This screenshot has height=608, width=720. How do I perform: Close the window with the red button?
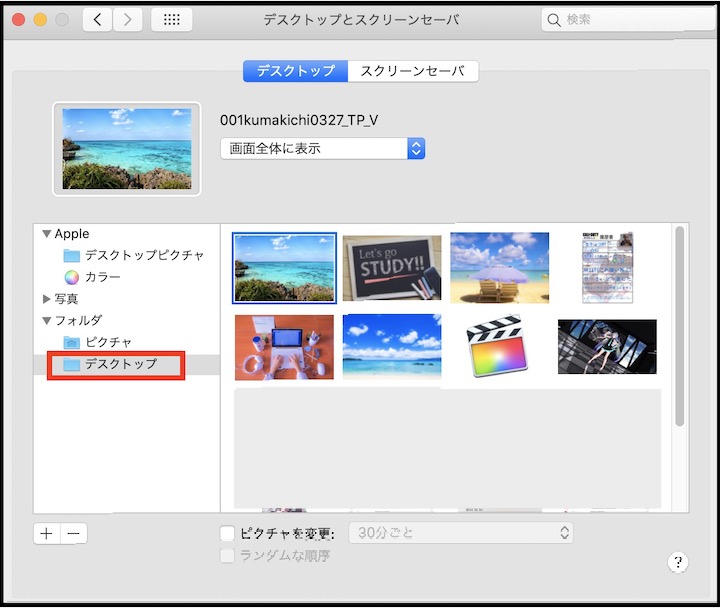coord(18,20)
